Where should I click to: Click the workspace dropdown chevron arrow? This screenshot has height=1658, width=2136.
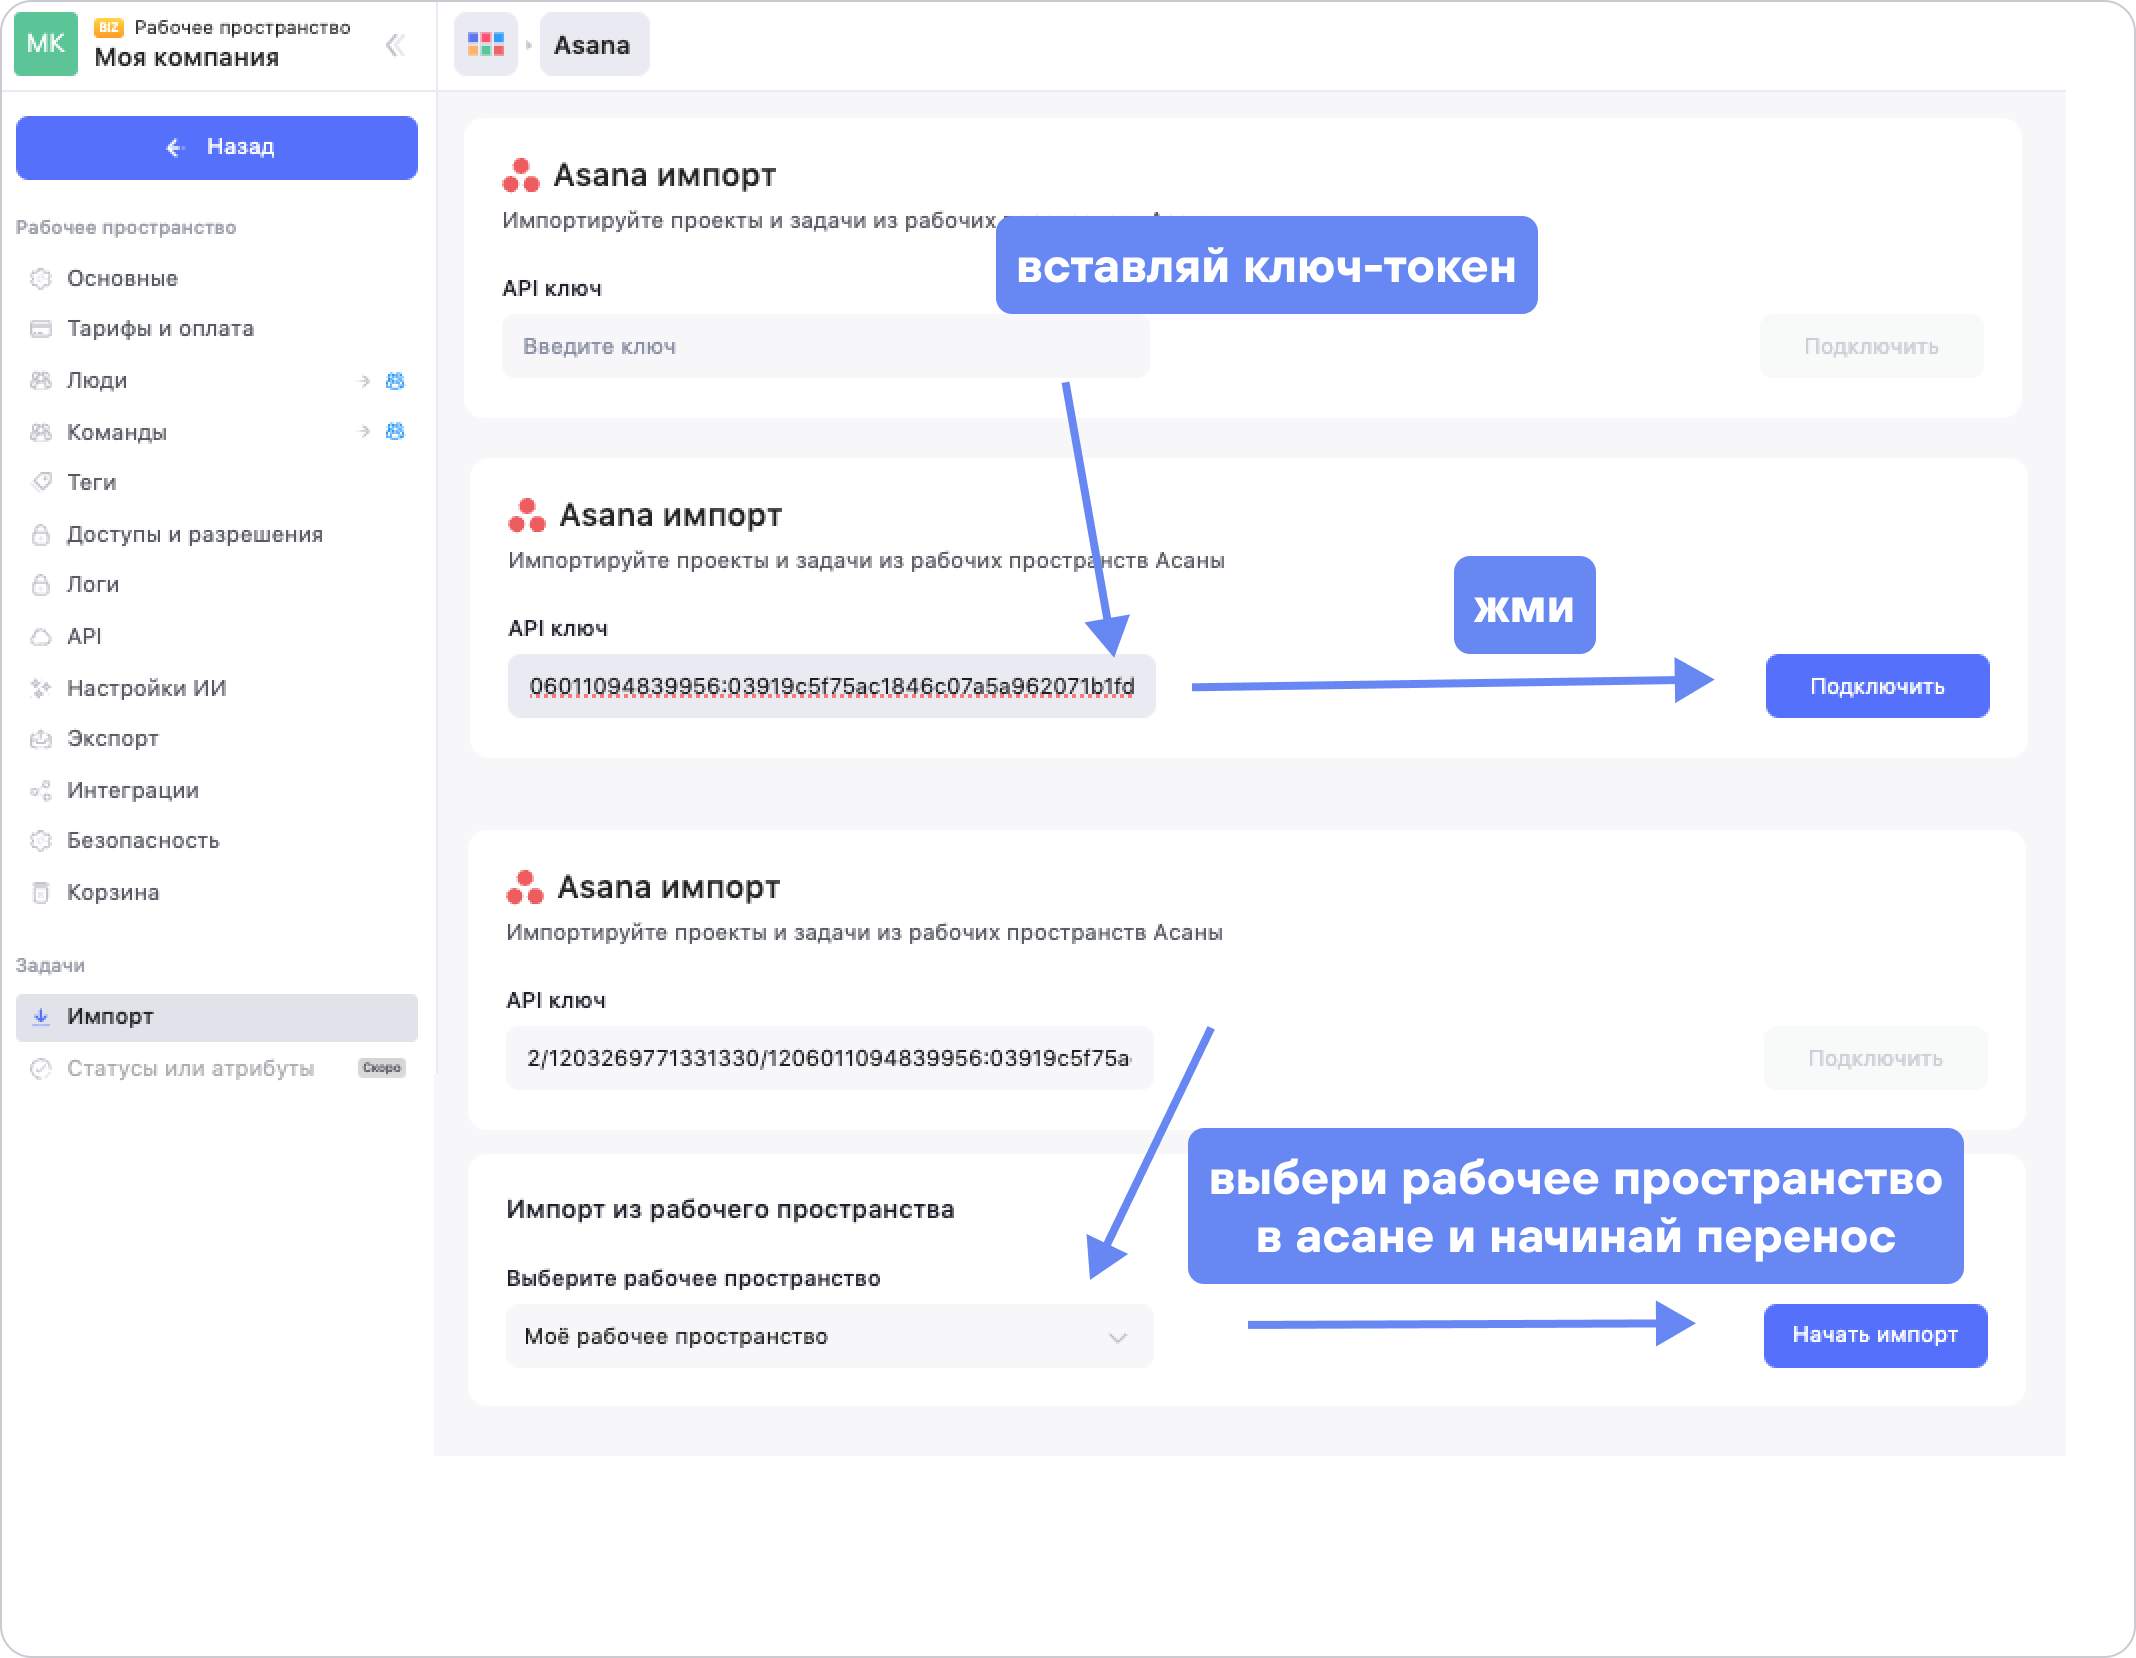1118,1337
